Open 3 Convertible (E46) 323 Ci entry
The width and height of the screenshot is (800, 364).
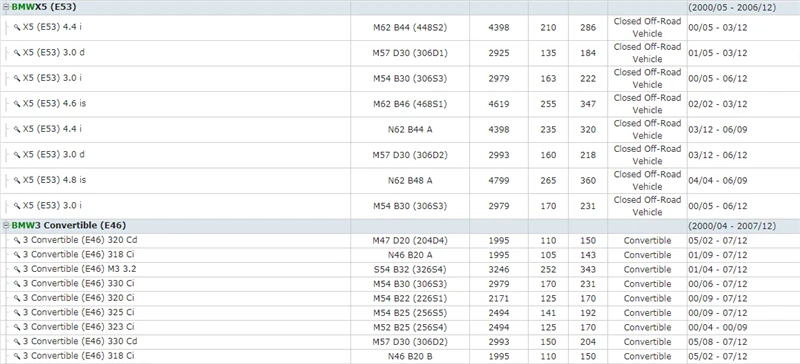point(79,327)
